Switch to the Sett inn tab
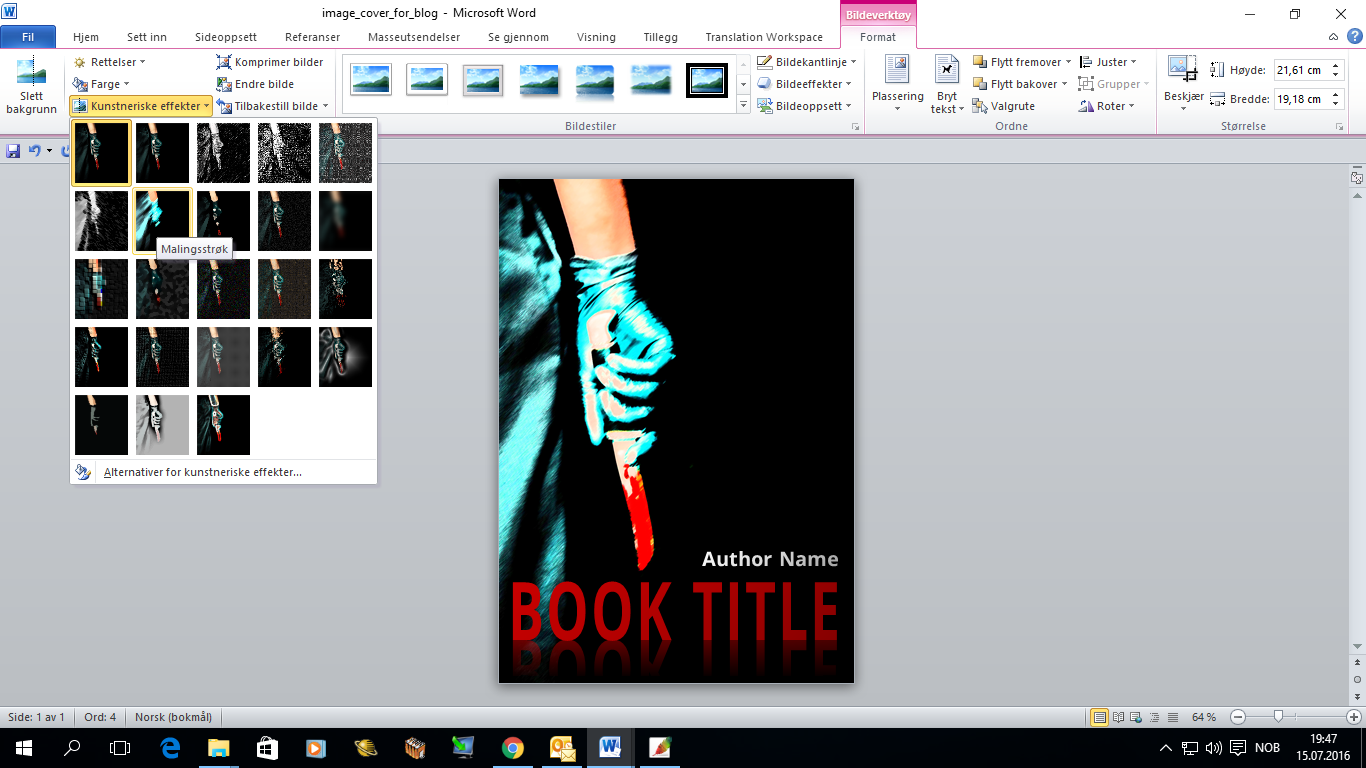Screen dimensions: 1366x768 [146, 37]
